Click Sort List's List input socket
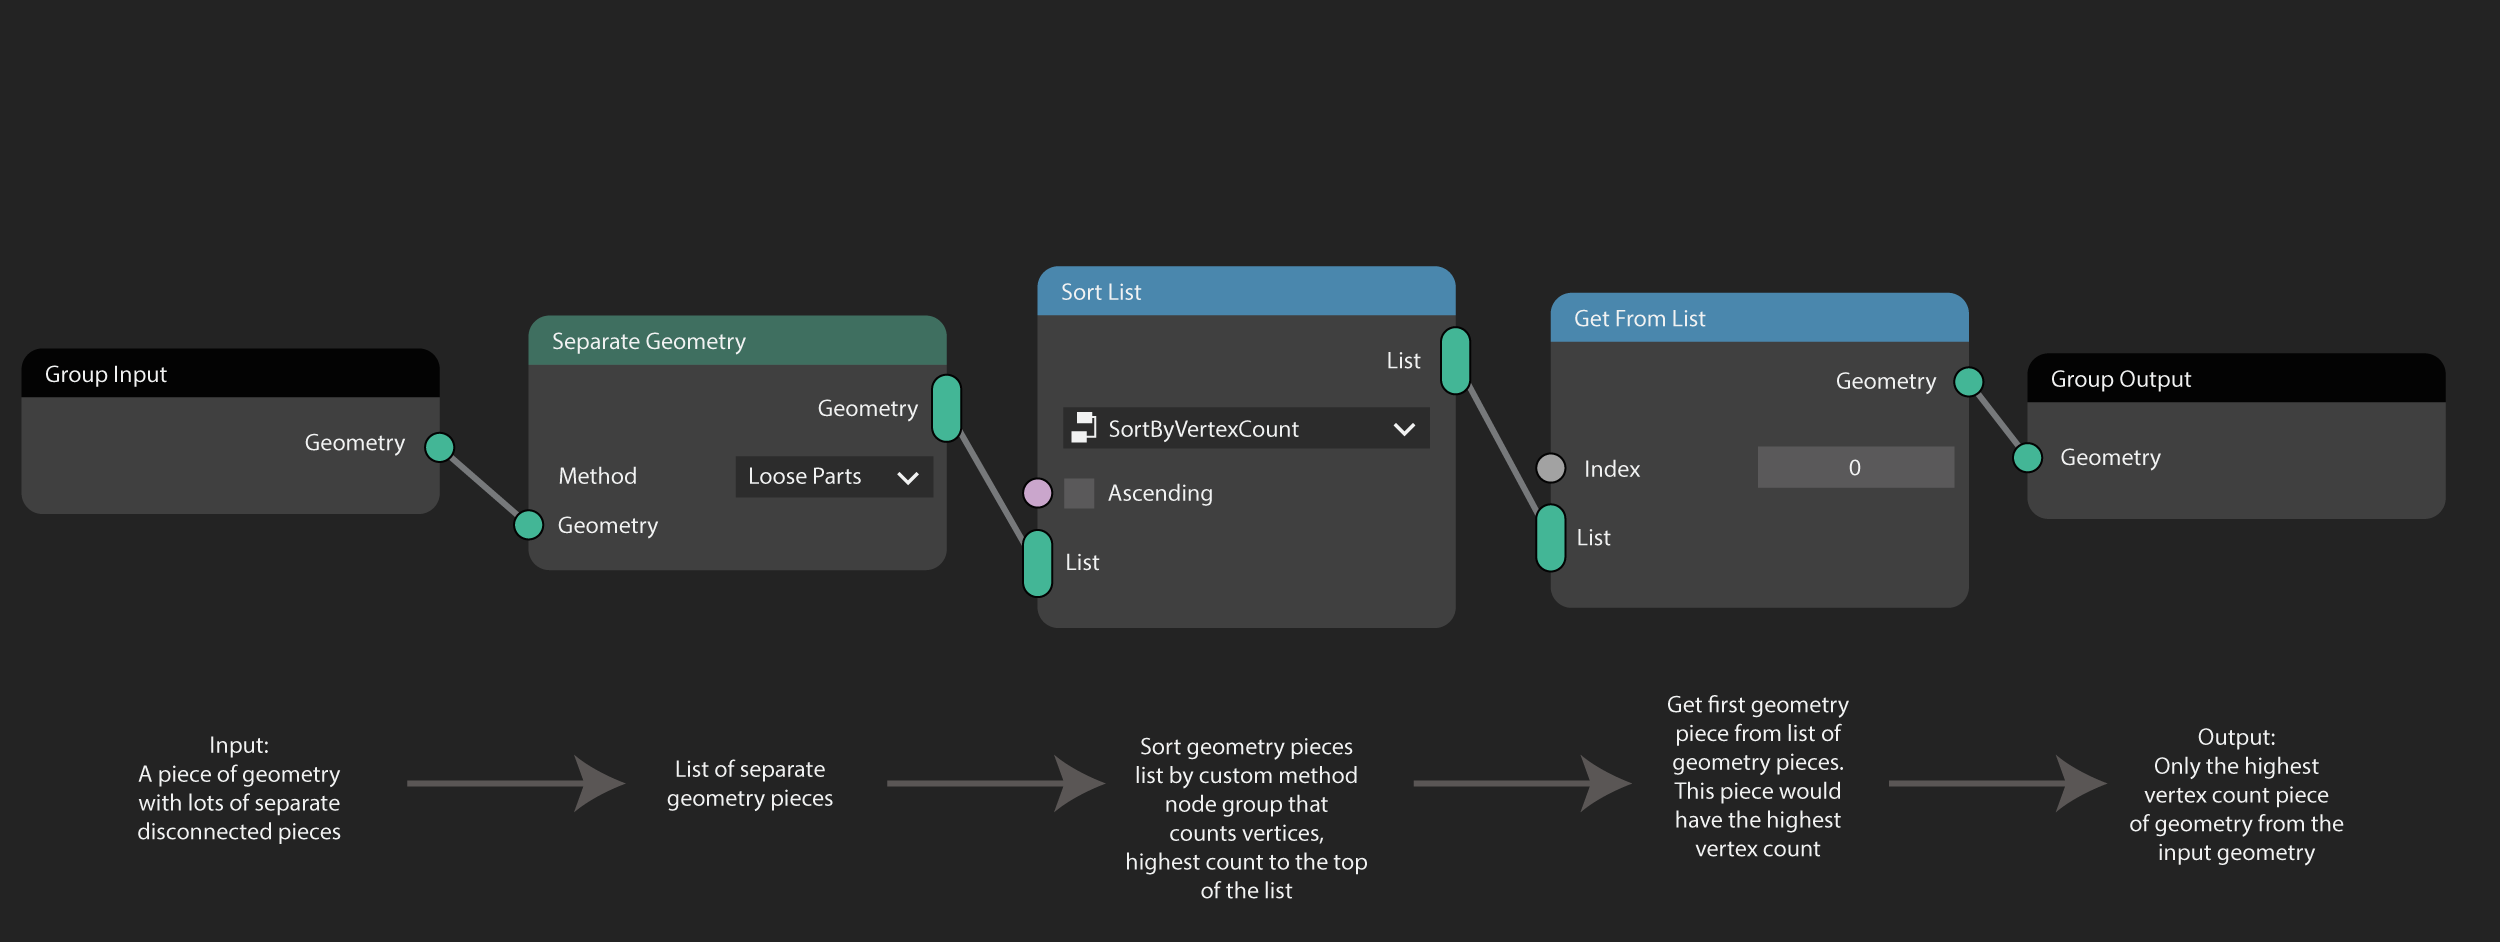Image resolution: width=2500 pixels, height=942 pixels. 1037,563
